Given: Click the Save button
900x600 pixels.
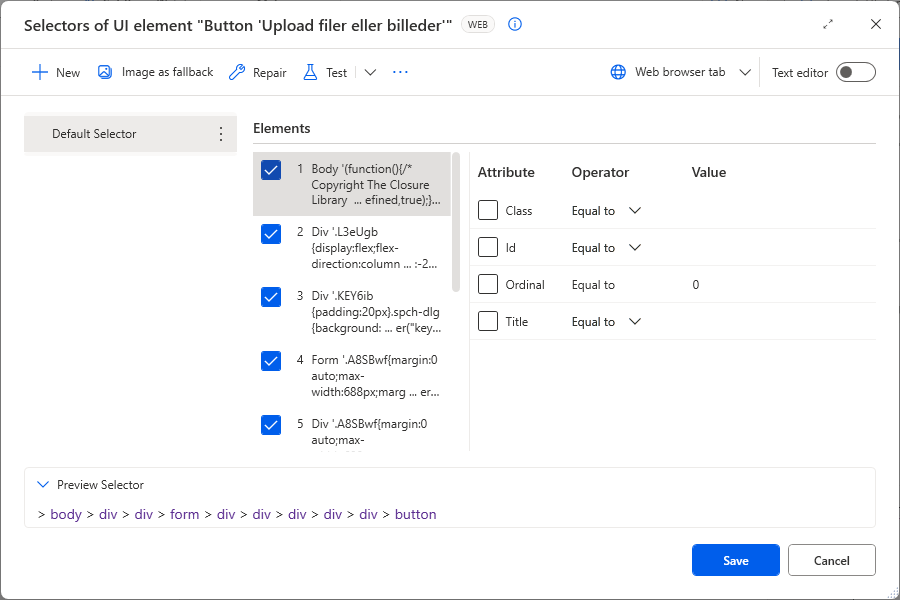Looking at the screenshot, I should click(x=736, y=560).
